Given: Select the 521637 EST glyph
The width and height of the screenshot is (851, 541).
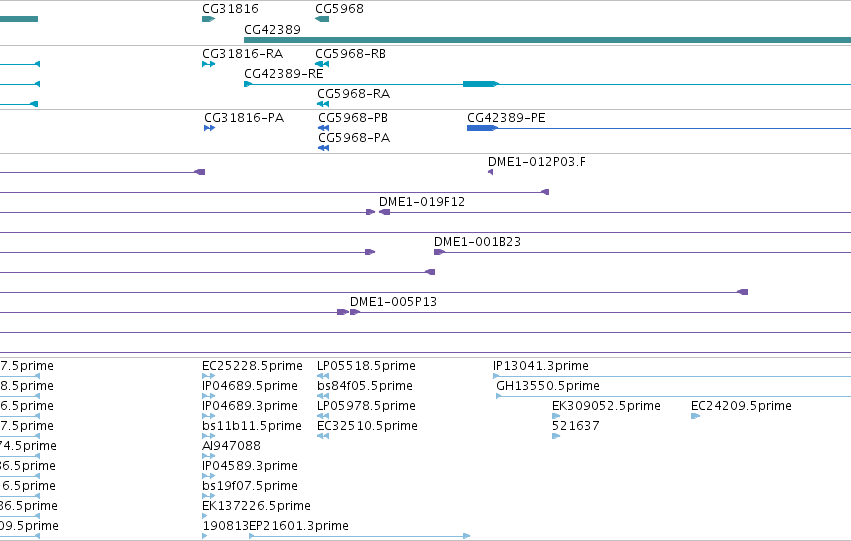Looking at the screenshot, I should (556, 436).
